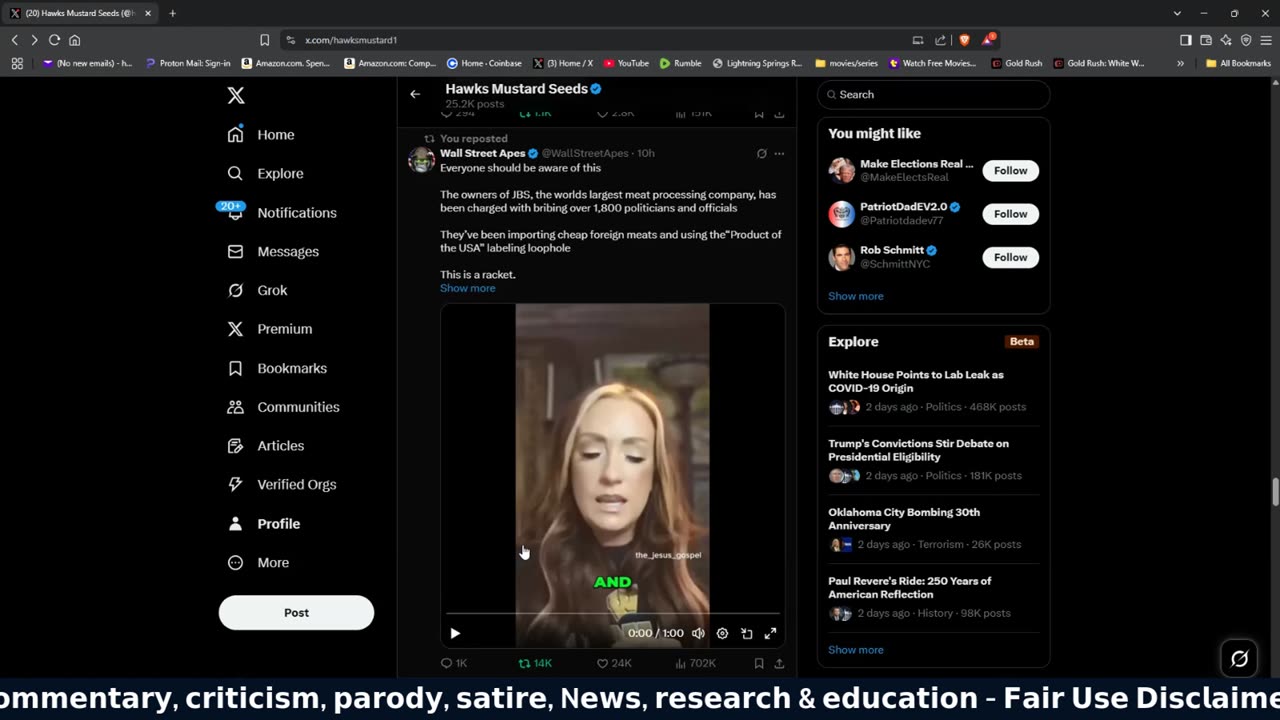Image resolution: width=1280 pixels, height=720 pixels.
Task: Open Wall Street Apes avatar
Action: point(422,159)
